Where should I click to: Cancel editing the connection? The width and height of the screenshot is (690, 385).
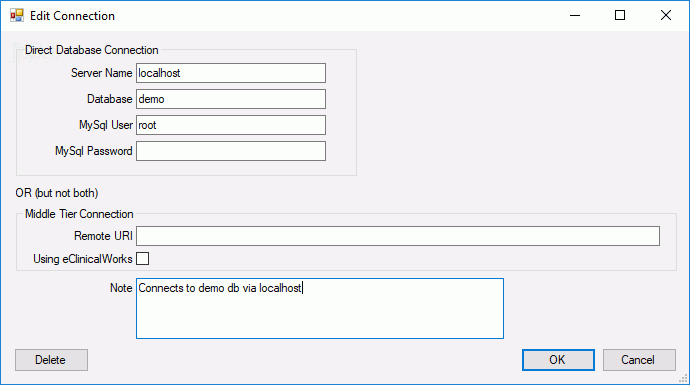point(639,360)
